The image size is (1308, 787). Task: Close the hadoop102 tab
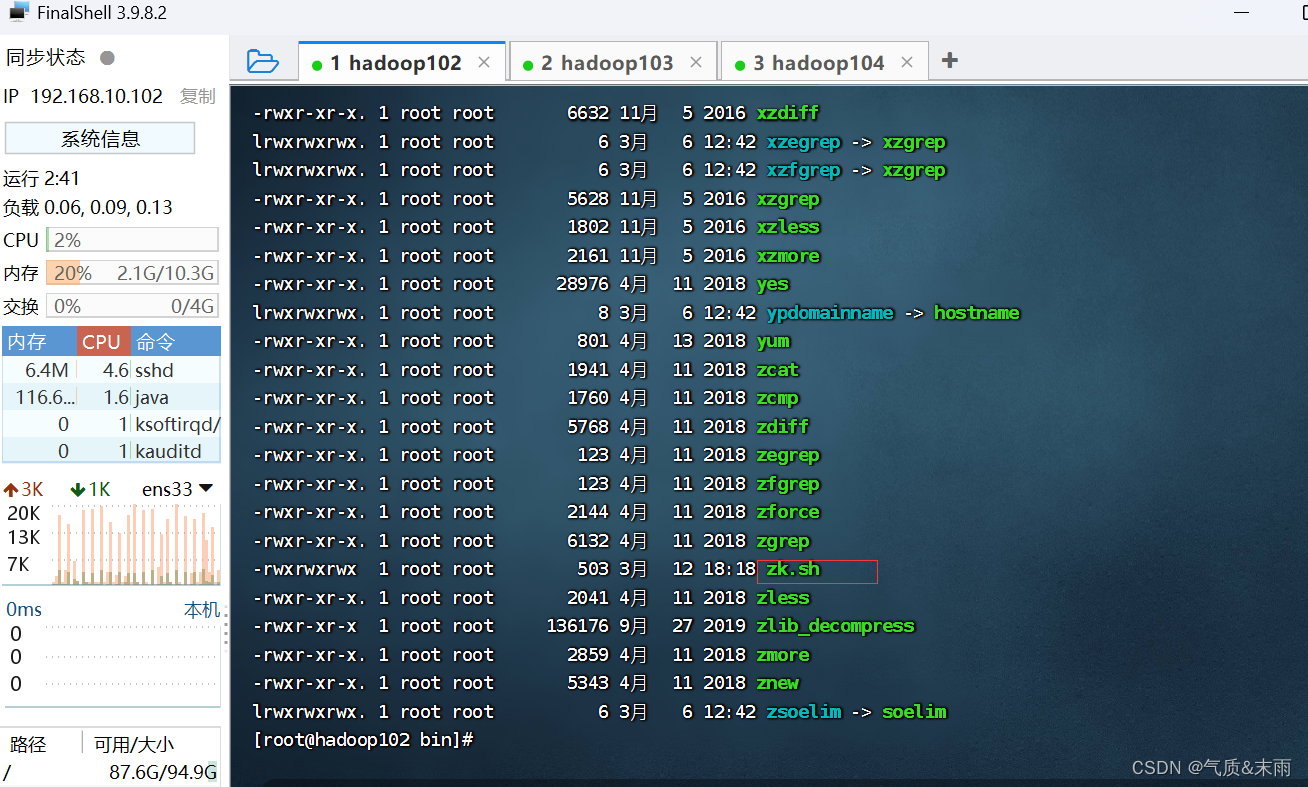coord(484,62)
